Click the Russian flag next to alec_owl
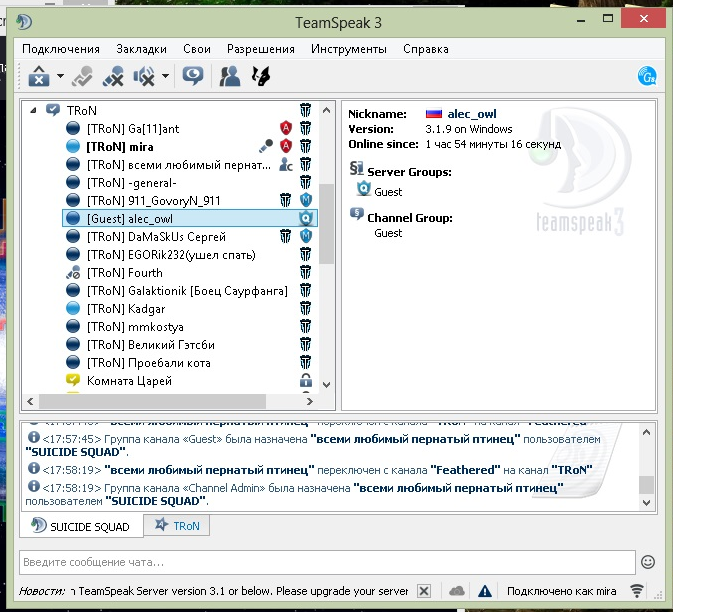The height and width of the screenshot is (612, 703). 434,114
